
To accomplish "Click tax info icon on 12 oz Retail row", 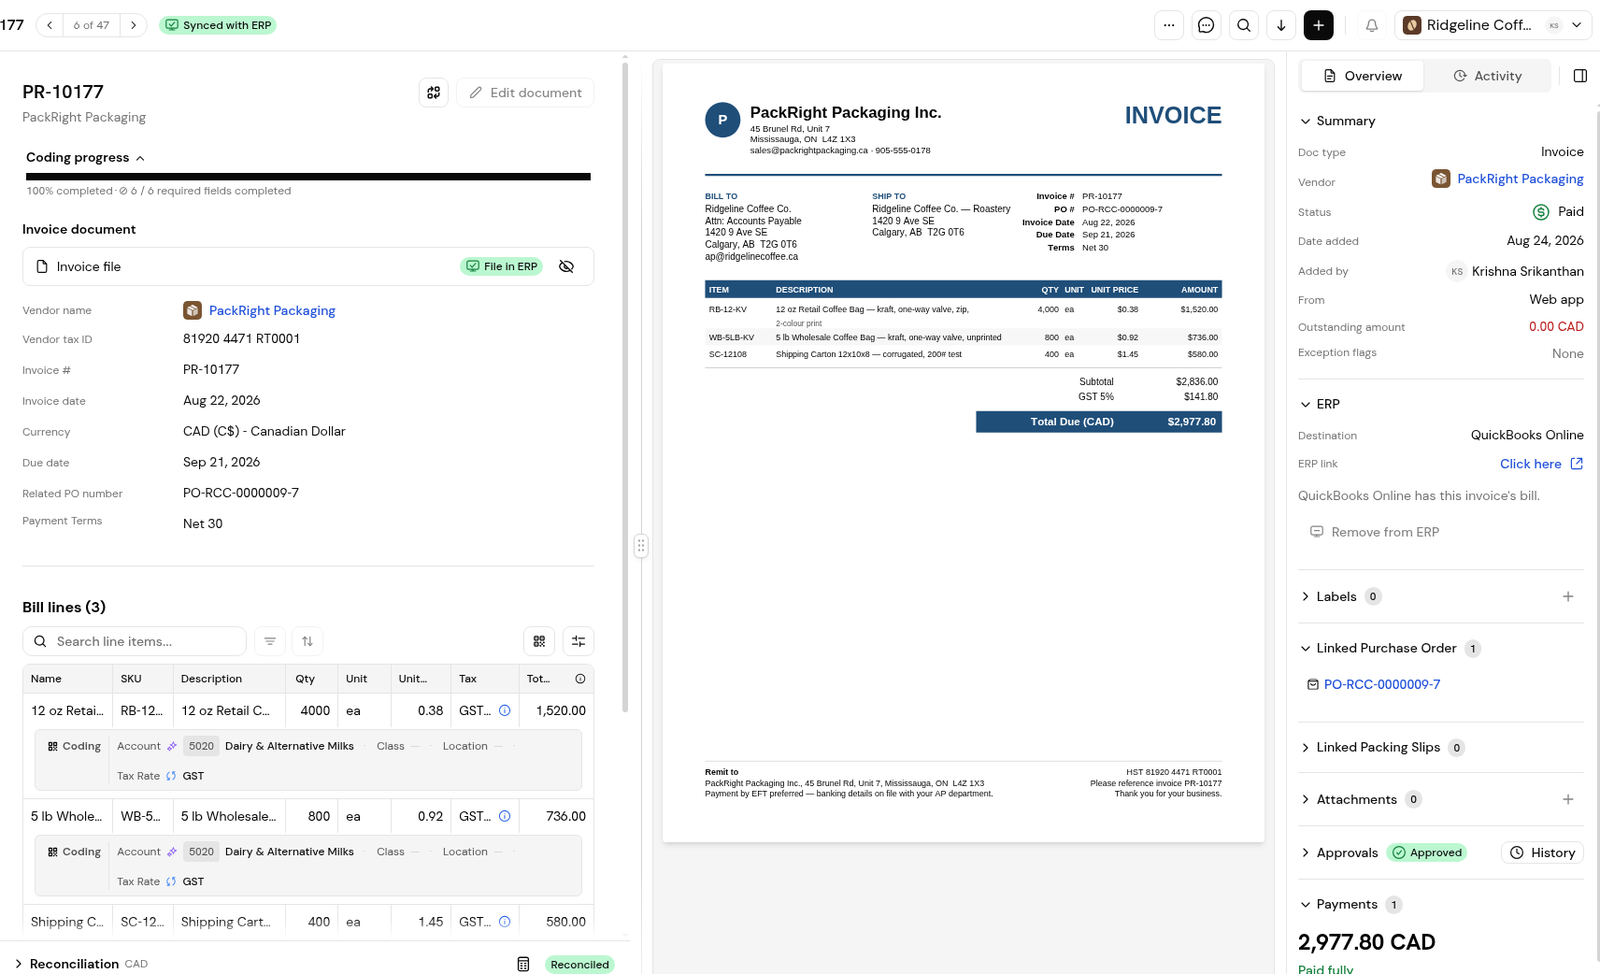I will (x=505, y=711).
